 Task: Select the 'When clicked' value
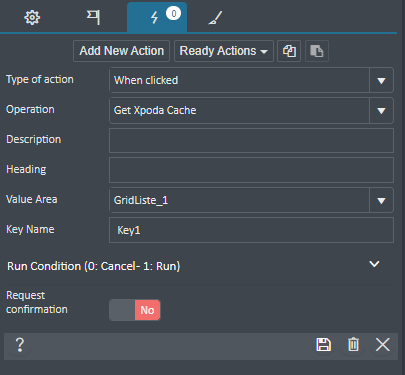146,80
